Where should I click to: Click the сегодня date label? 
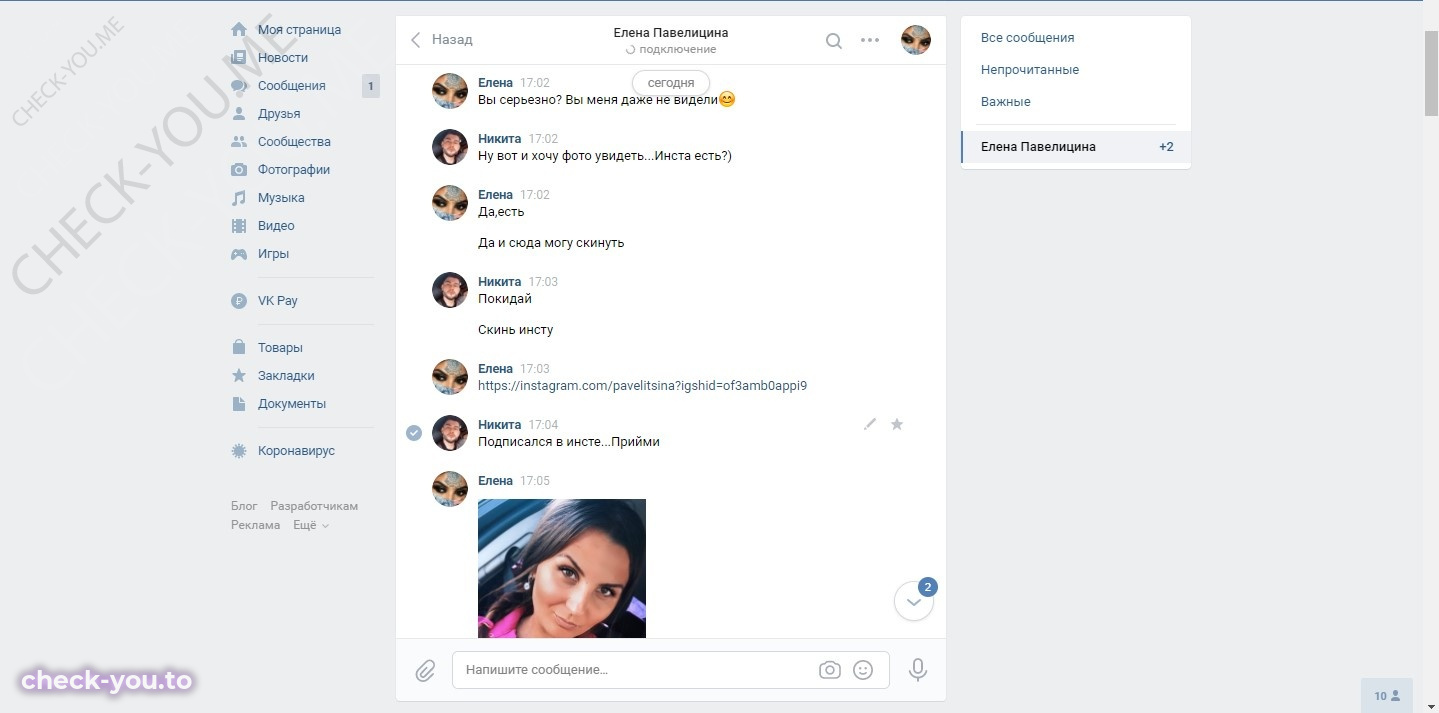tap(671, 83)
